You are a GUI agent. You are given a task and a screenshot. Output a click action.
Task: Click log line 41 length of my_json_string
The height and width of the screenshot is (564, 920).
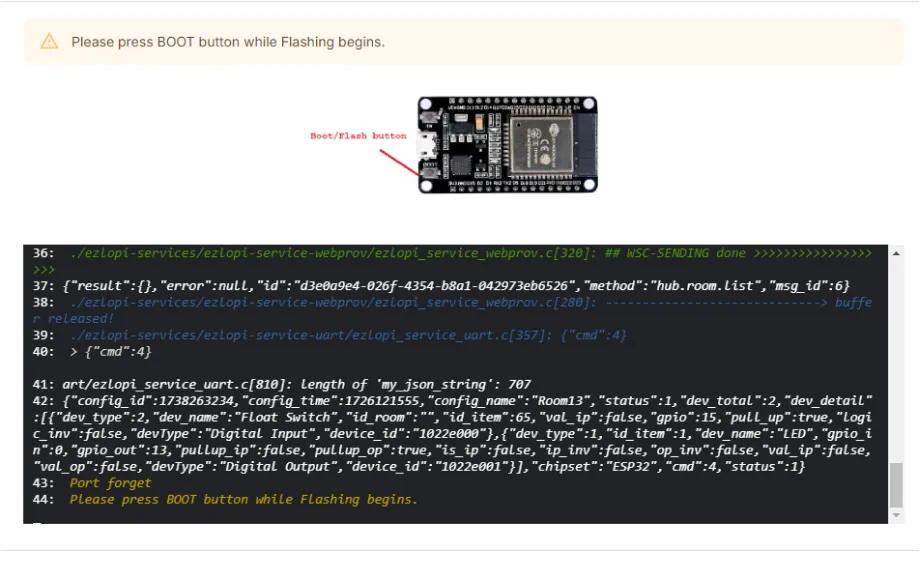282,384
